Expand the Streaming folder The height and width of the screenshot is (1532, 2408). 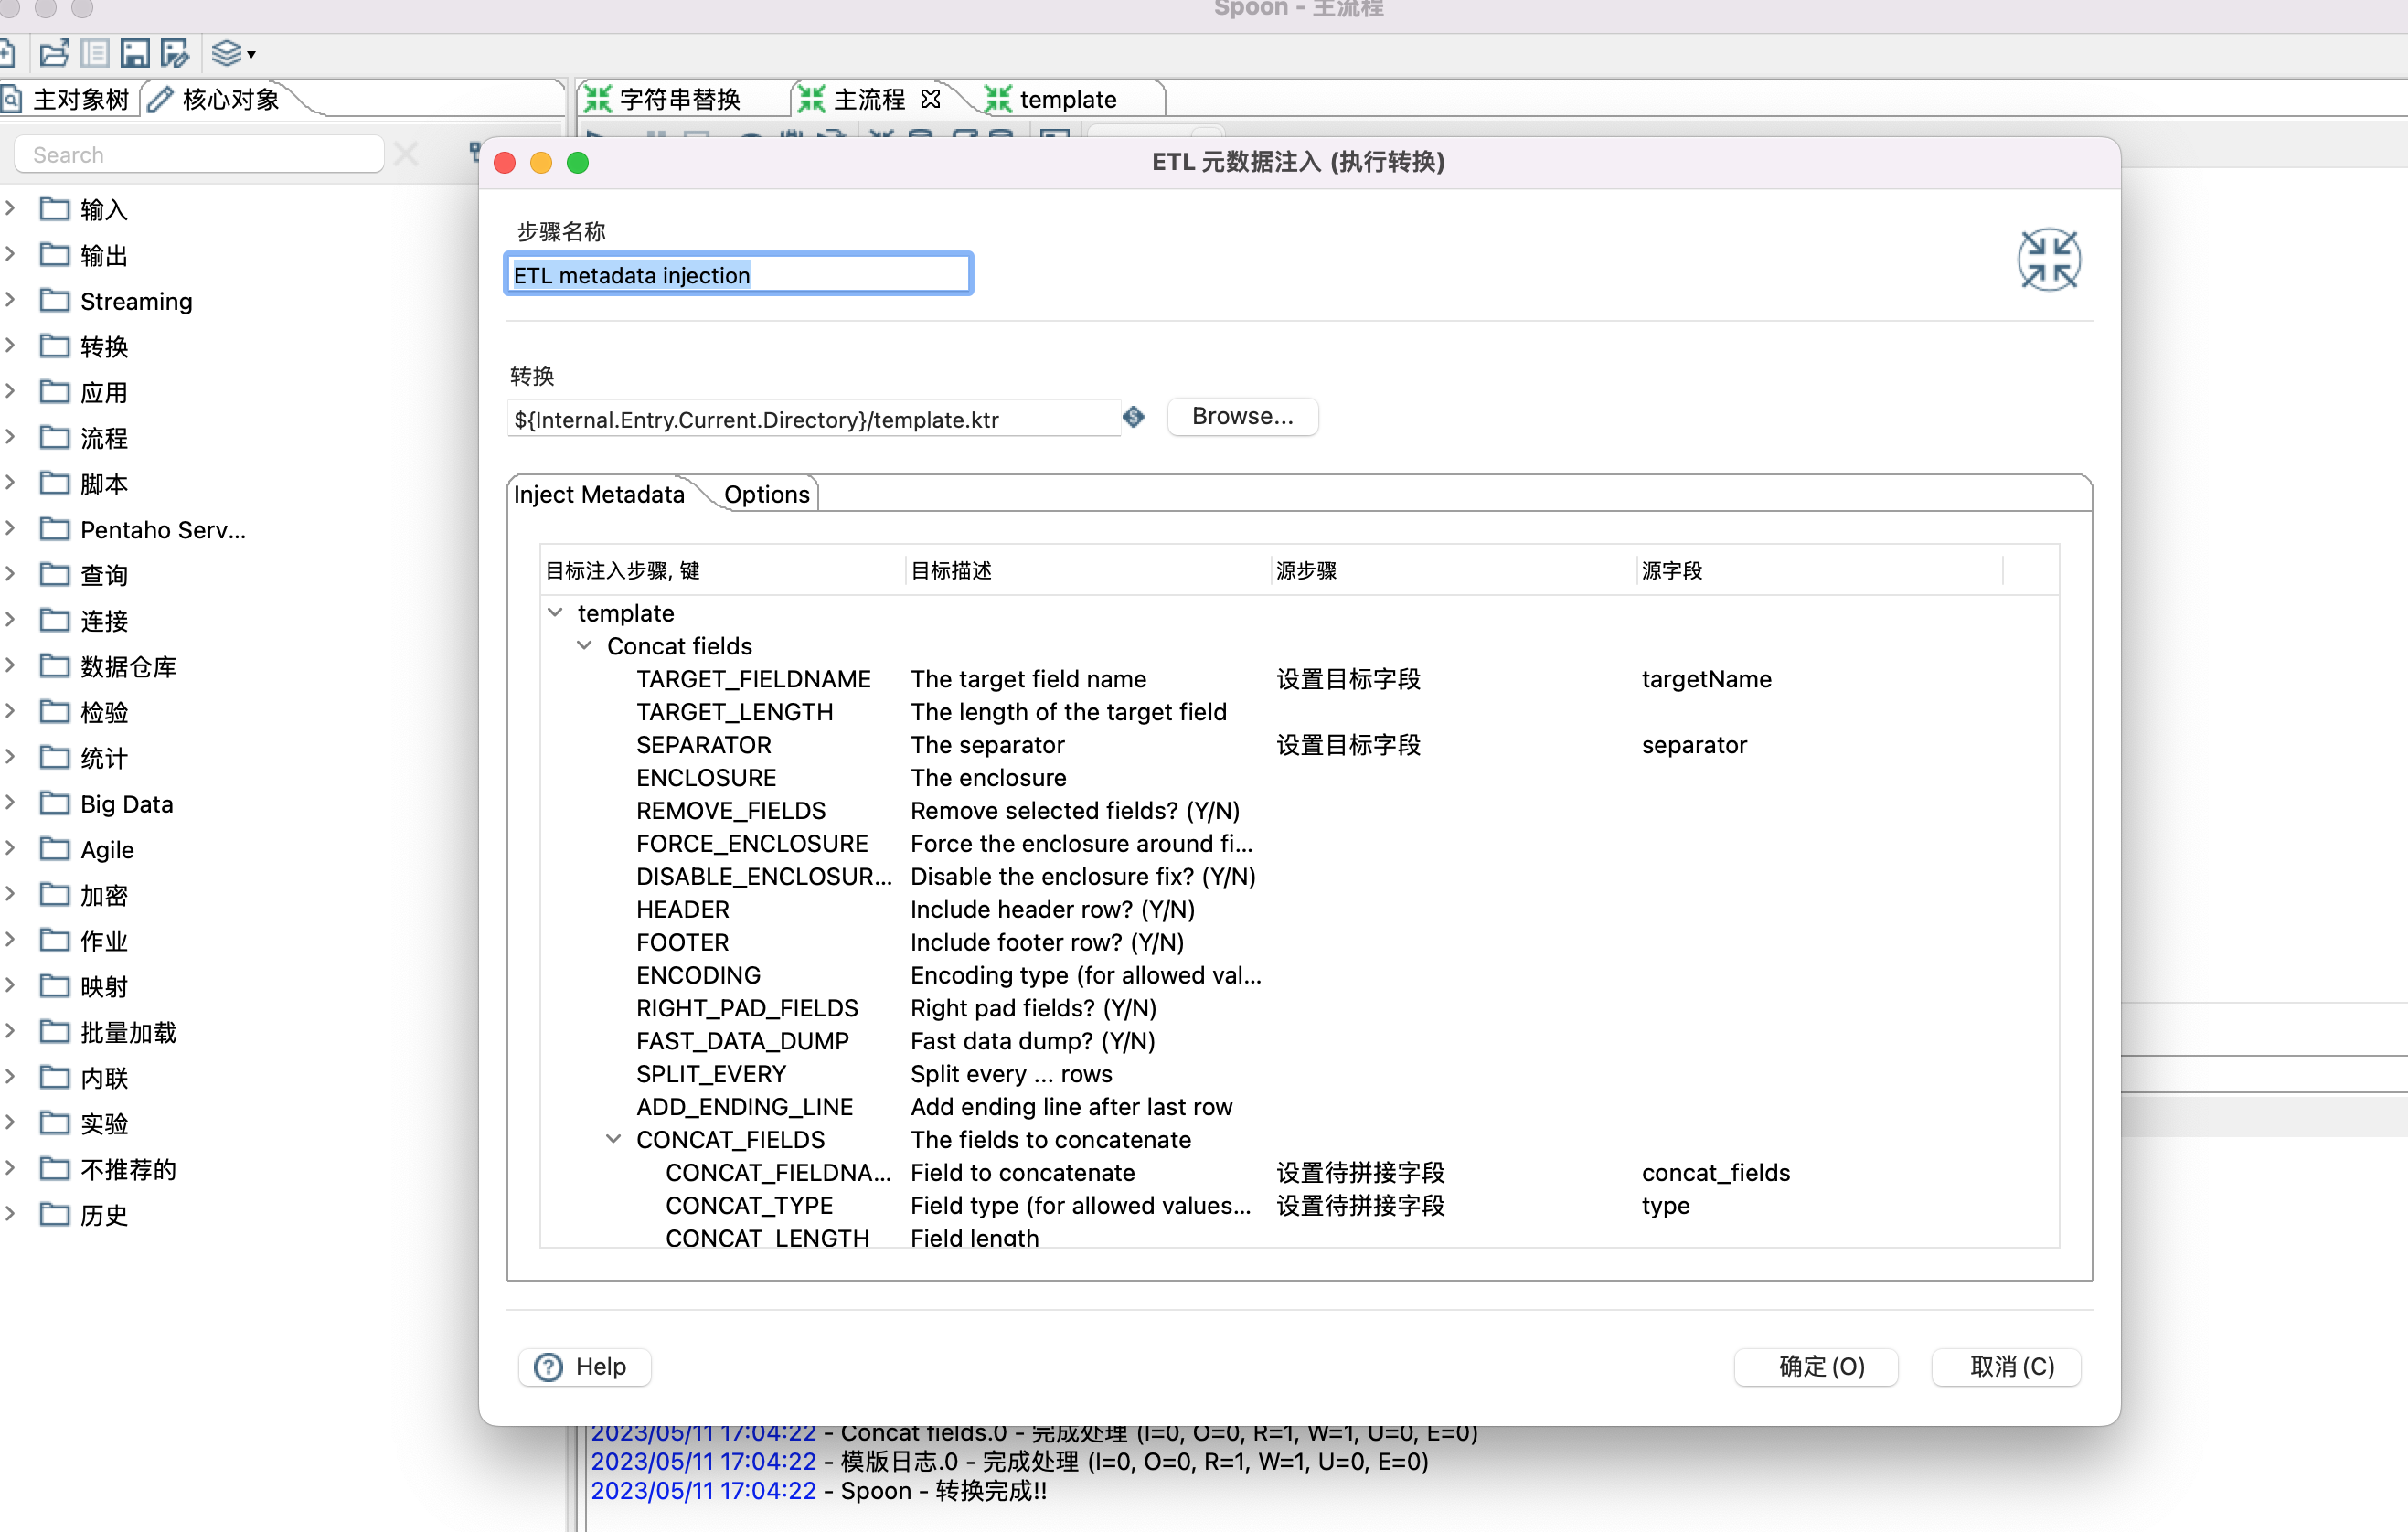click(11, 300)
